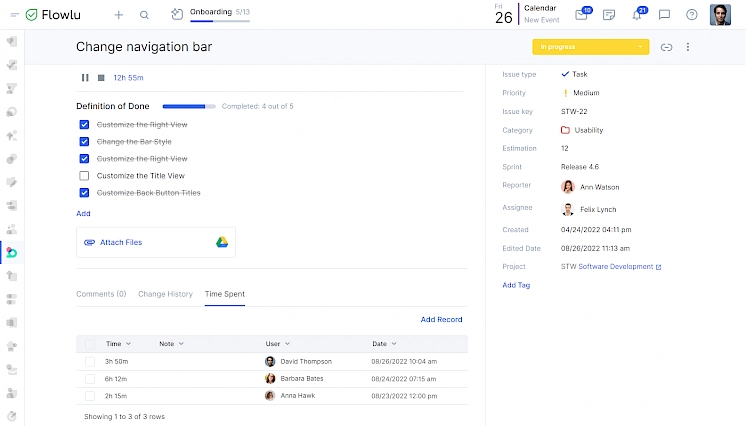Copy issue link via chain icon
The height and width of the screenshot is (426, 746).
coord(667,47)
